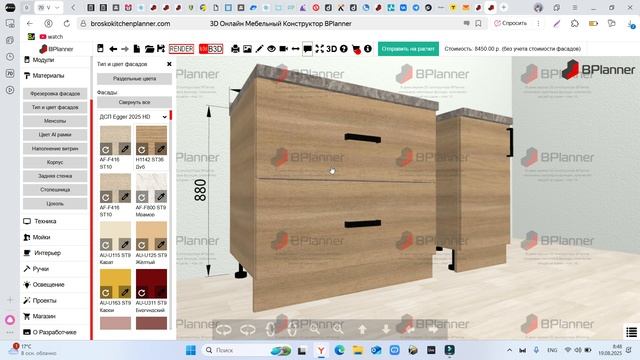Image resolution: width=640 pixels, height=360 pixels.
Task: Click the fullscreen expand icon
Action: pos(320,49)
